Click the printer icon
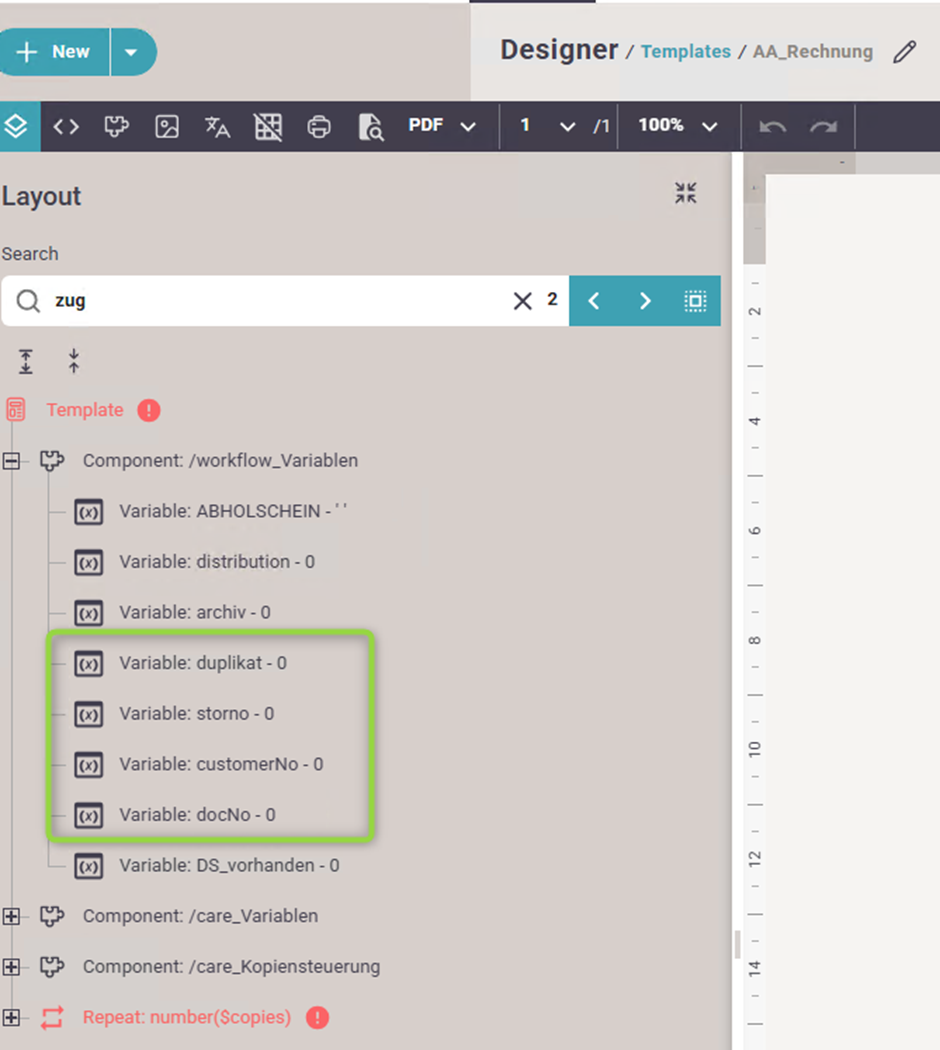Viewport: 940px width, 1050px height. (x=319, y=127)
